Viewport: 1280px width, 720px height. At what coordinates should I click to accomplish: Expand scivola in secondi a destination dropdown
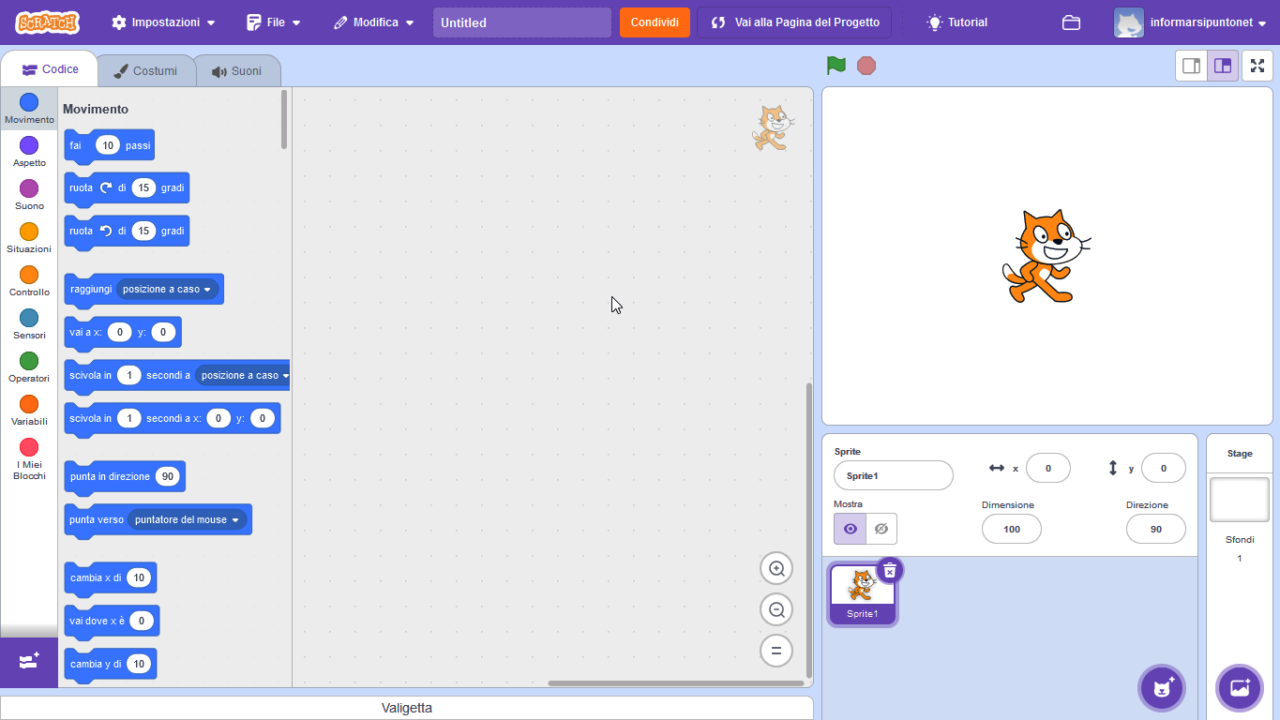tap(243, 376)
